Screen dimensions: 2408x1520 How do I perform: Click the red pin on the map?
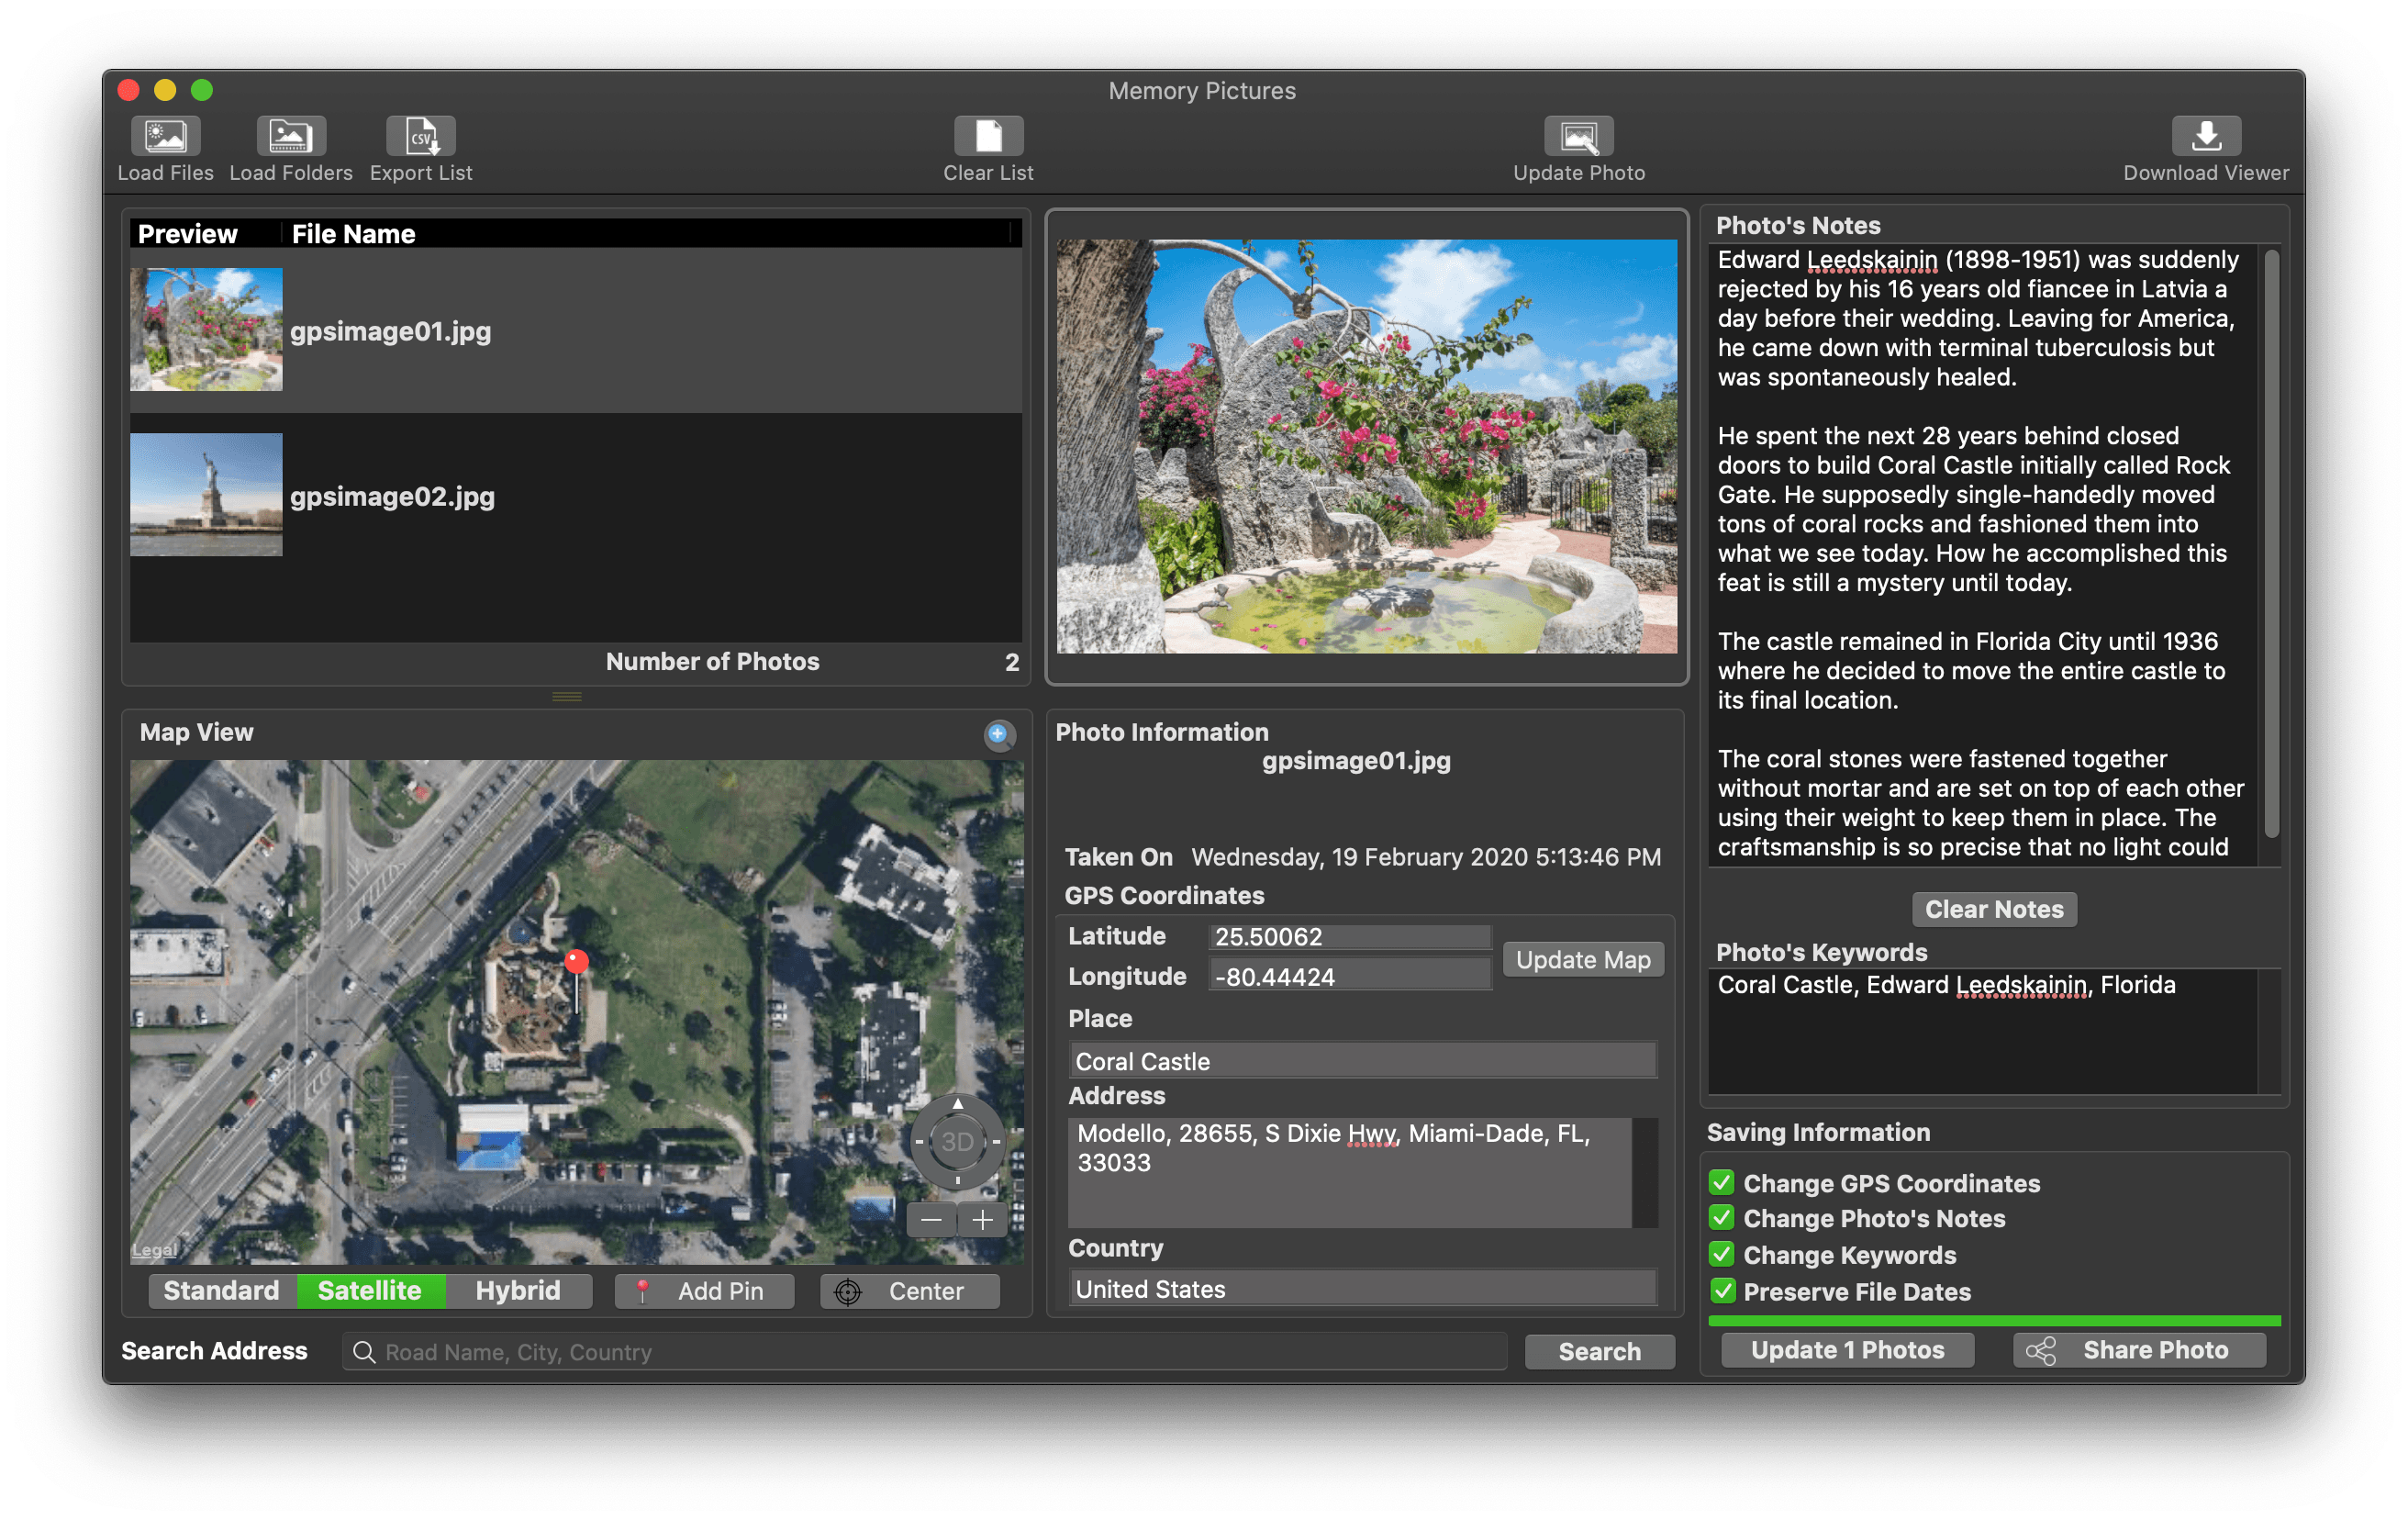577,962
